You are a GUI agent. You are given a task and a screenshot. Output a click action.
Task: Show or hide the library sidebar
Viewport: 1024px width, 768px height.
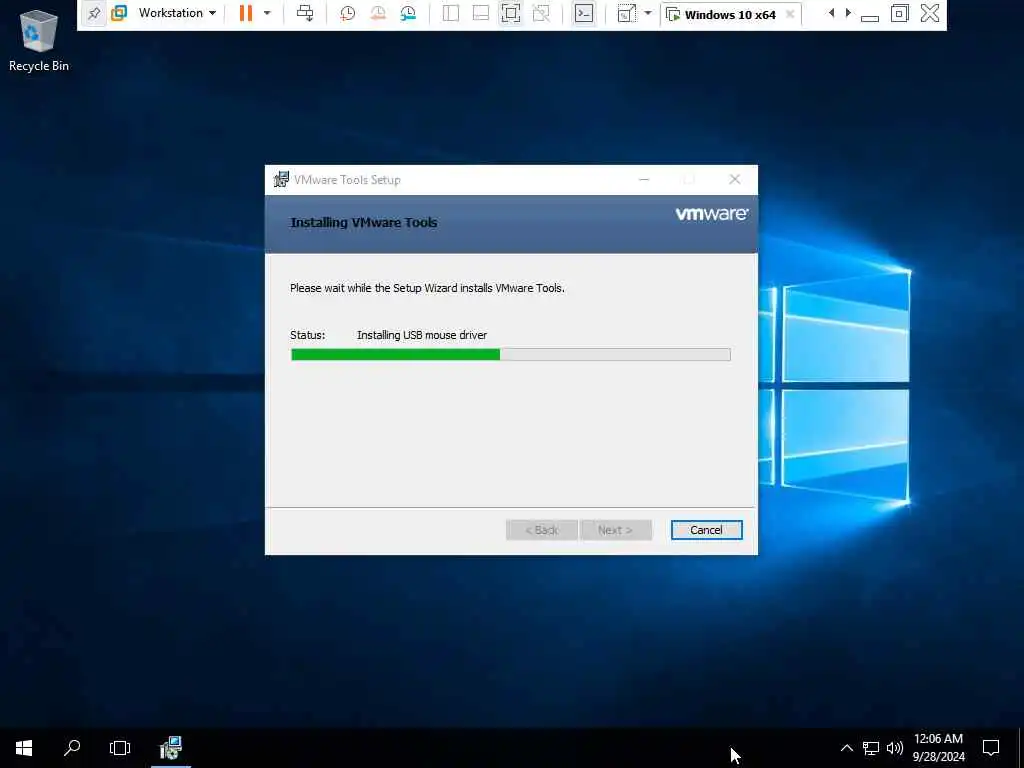(x=451, y=13)
